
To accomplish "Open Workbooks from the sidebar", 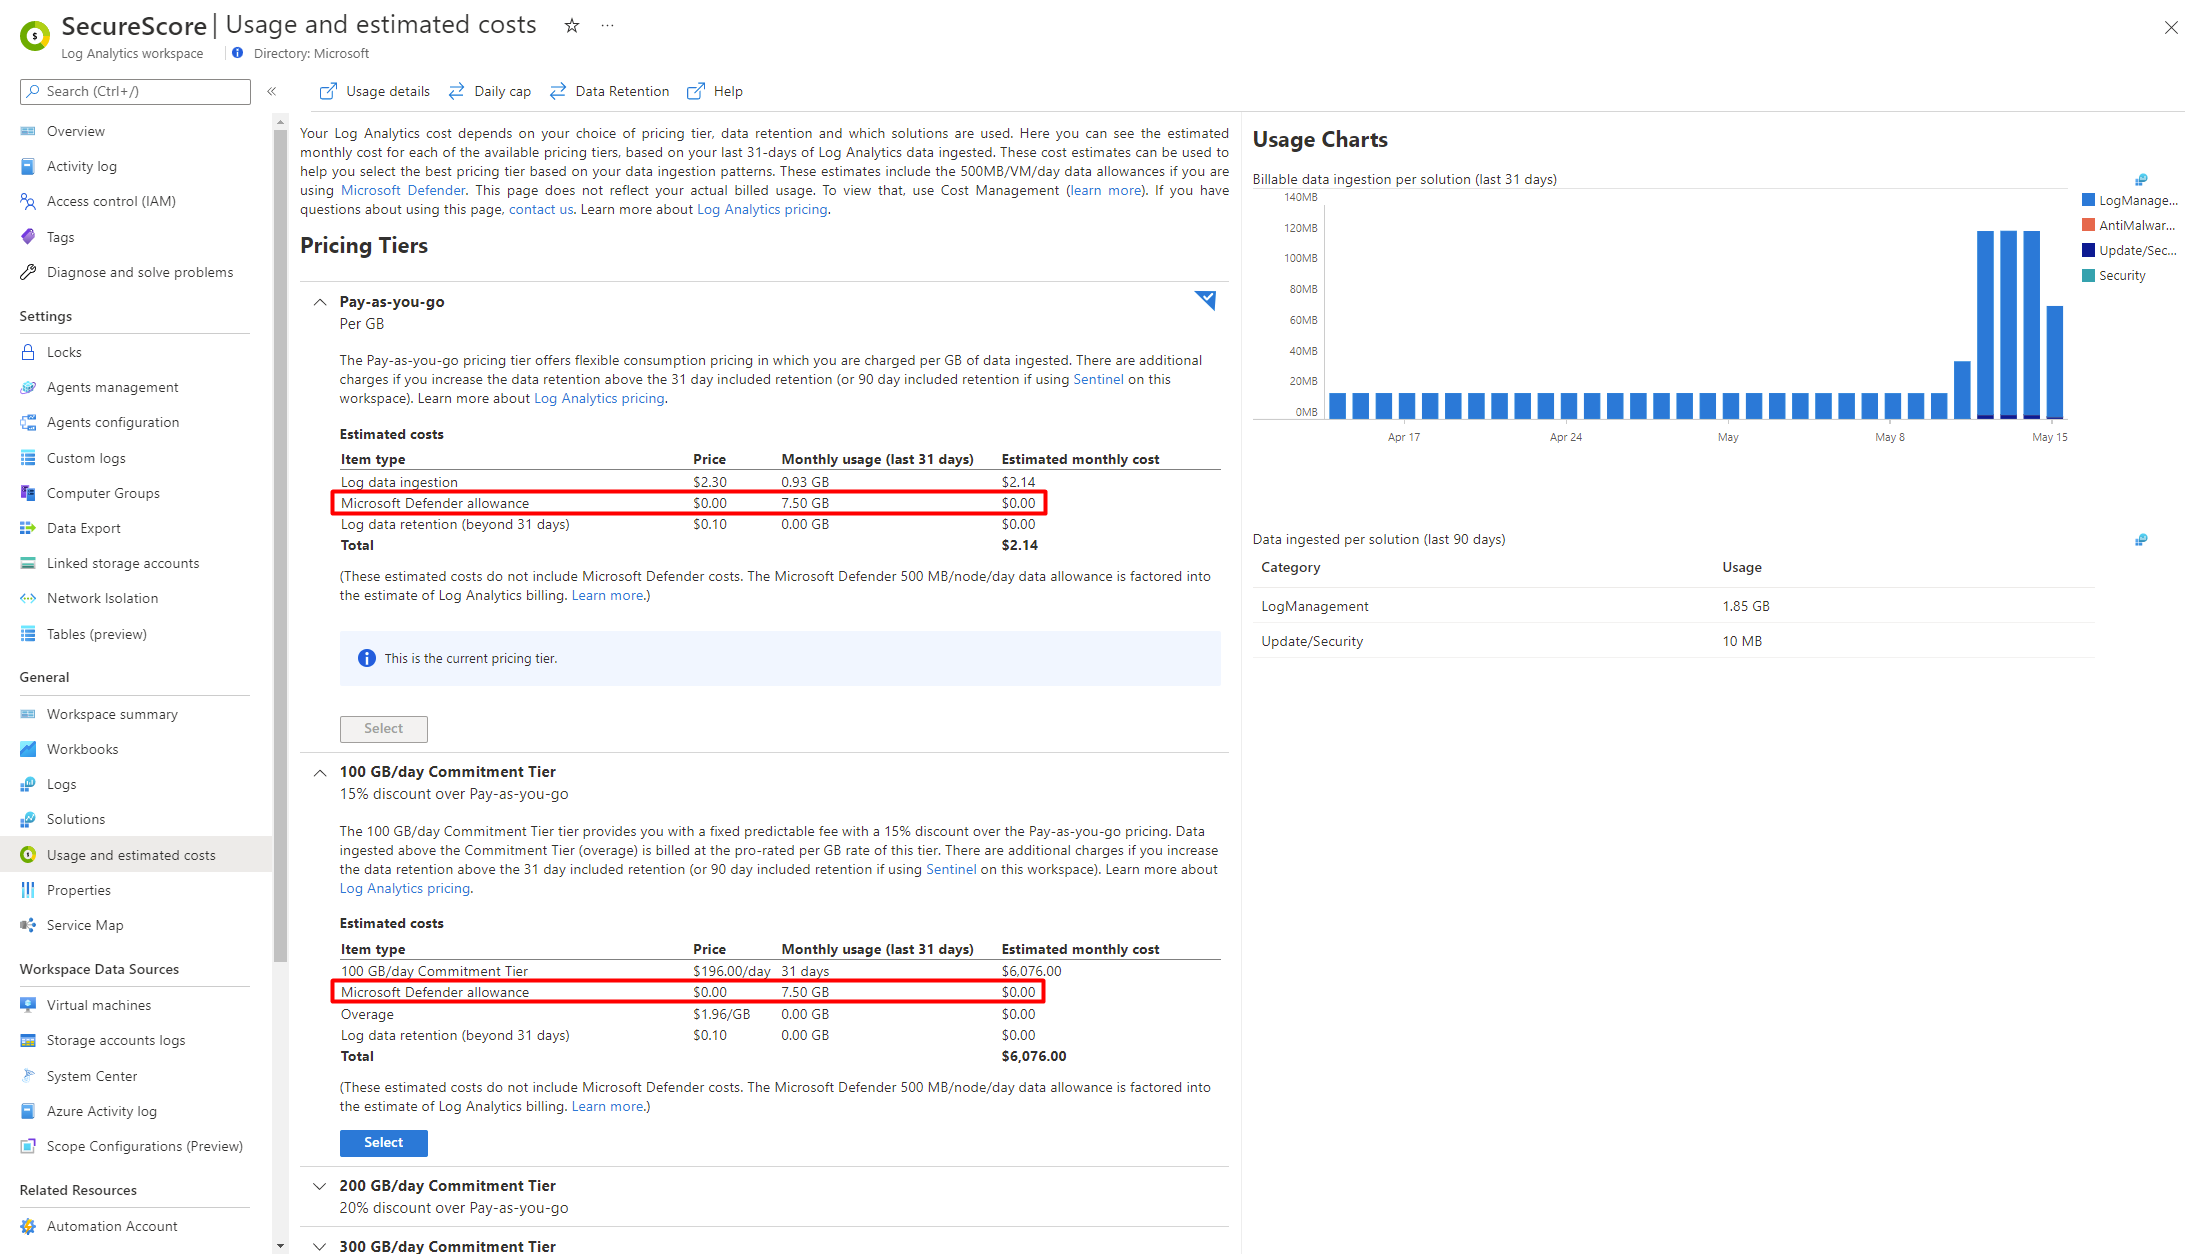I will point(82,750).
